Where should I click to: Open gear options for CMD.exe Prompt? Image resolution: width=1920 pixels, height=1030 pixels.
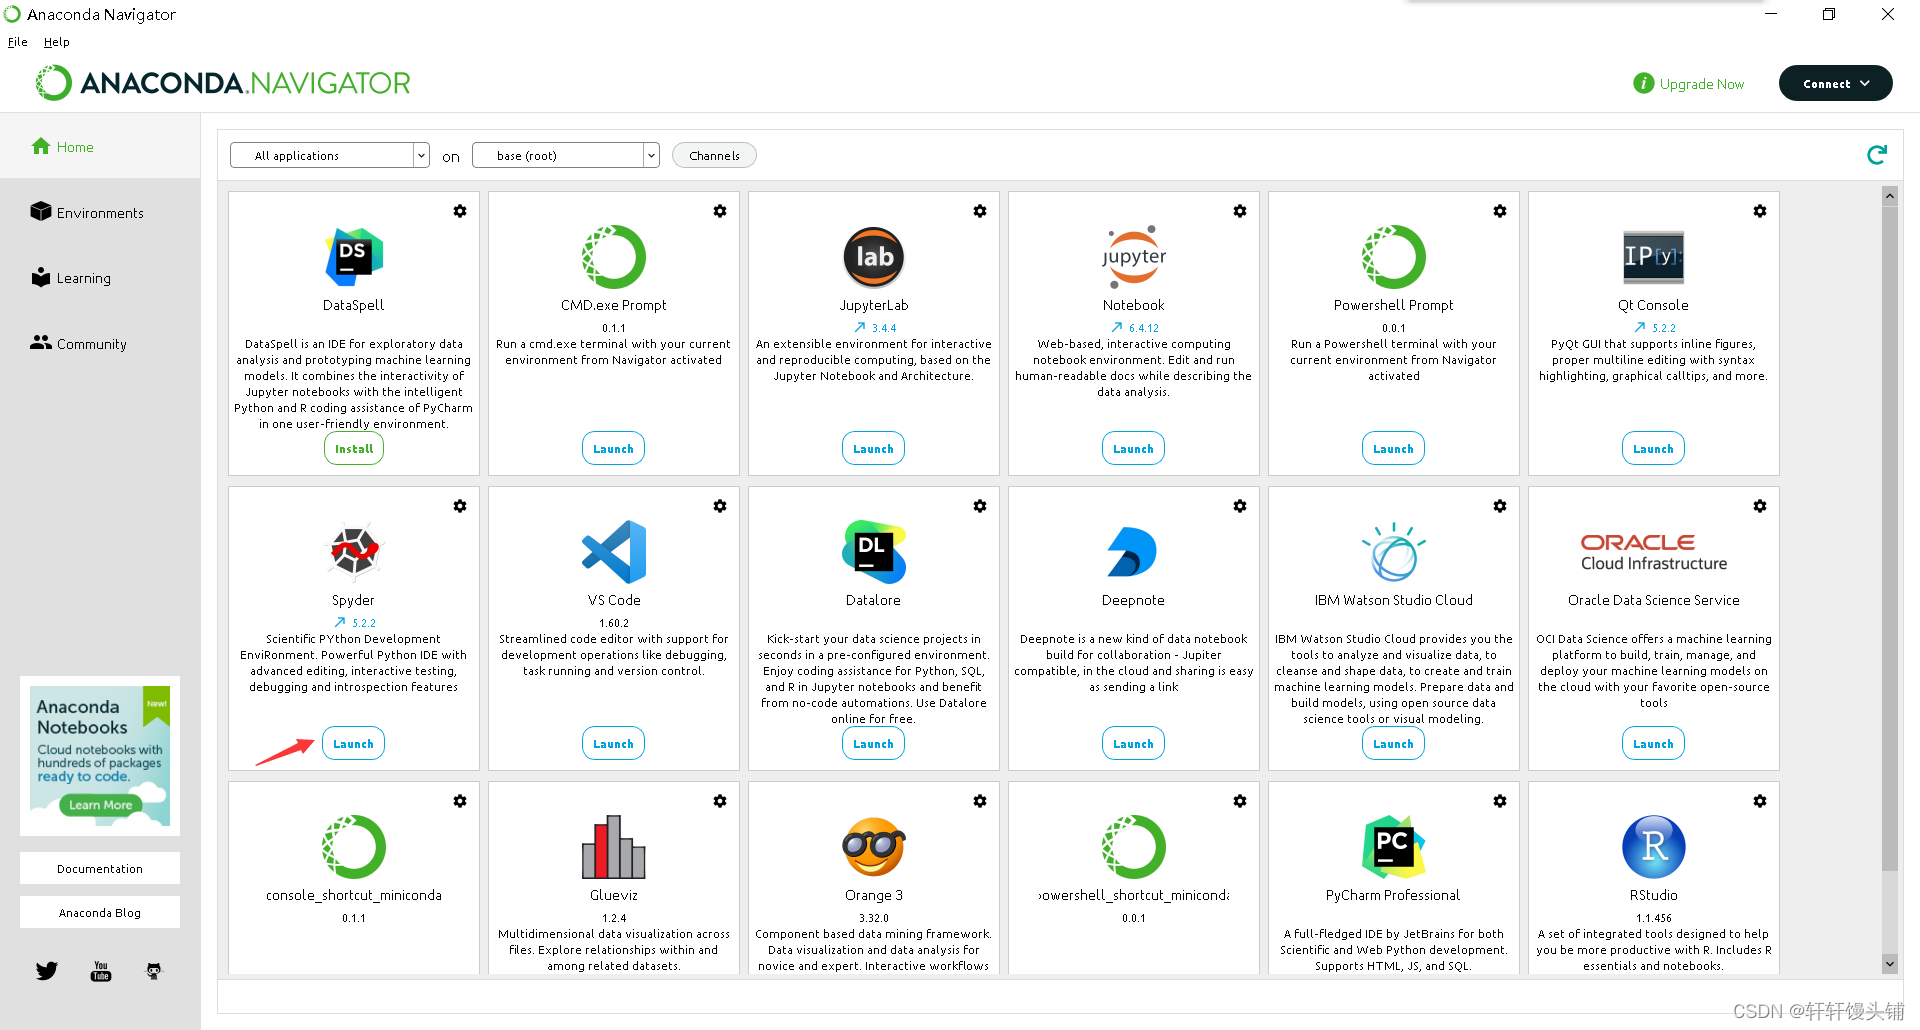pyautogui.click(x=720, y=211)
